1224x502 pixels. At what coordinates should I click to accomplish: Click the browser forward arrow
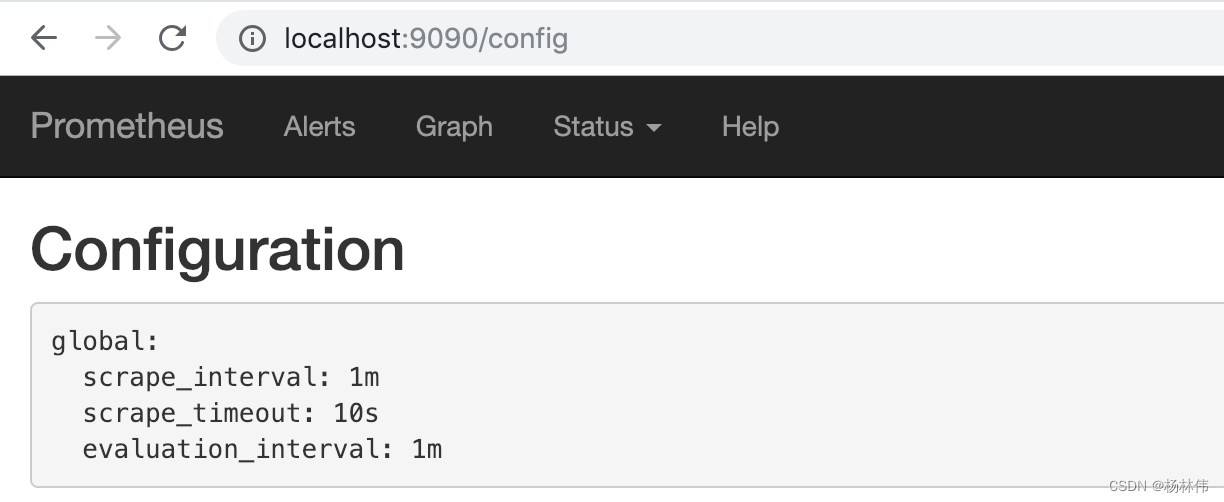click(108, 39)
